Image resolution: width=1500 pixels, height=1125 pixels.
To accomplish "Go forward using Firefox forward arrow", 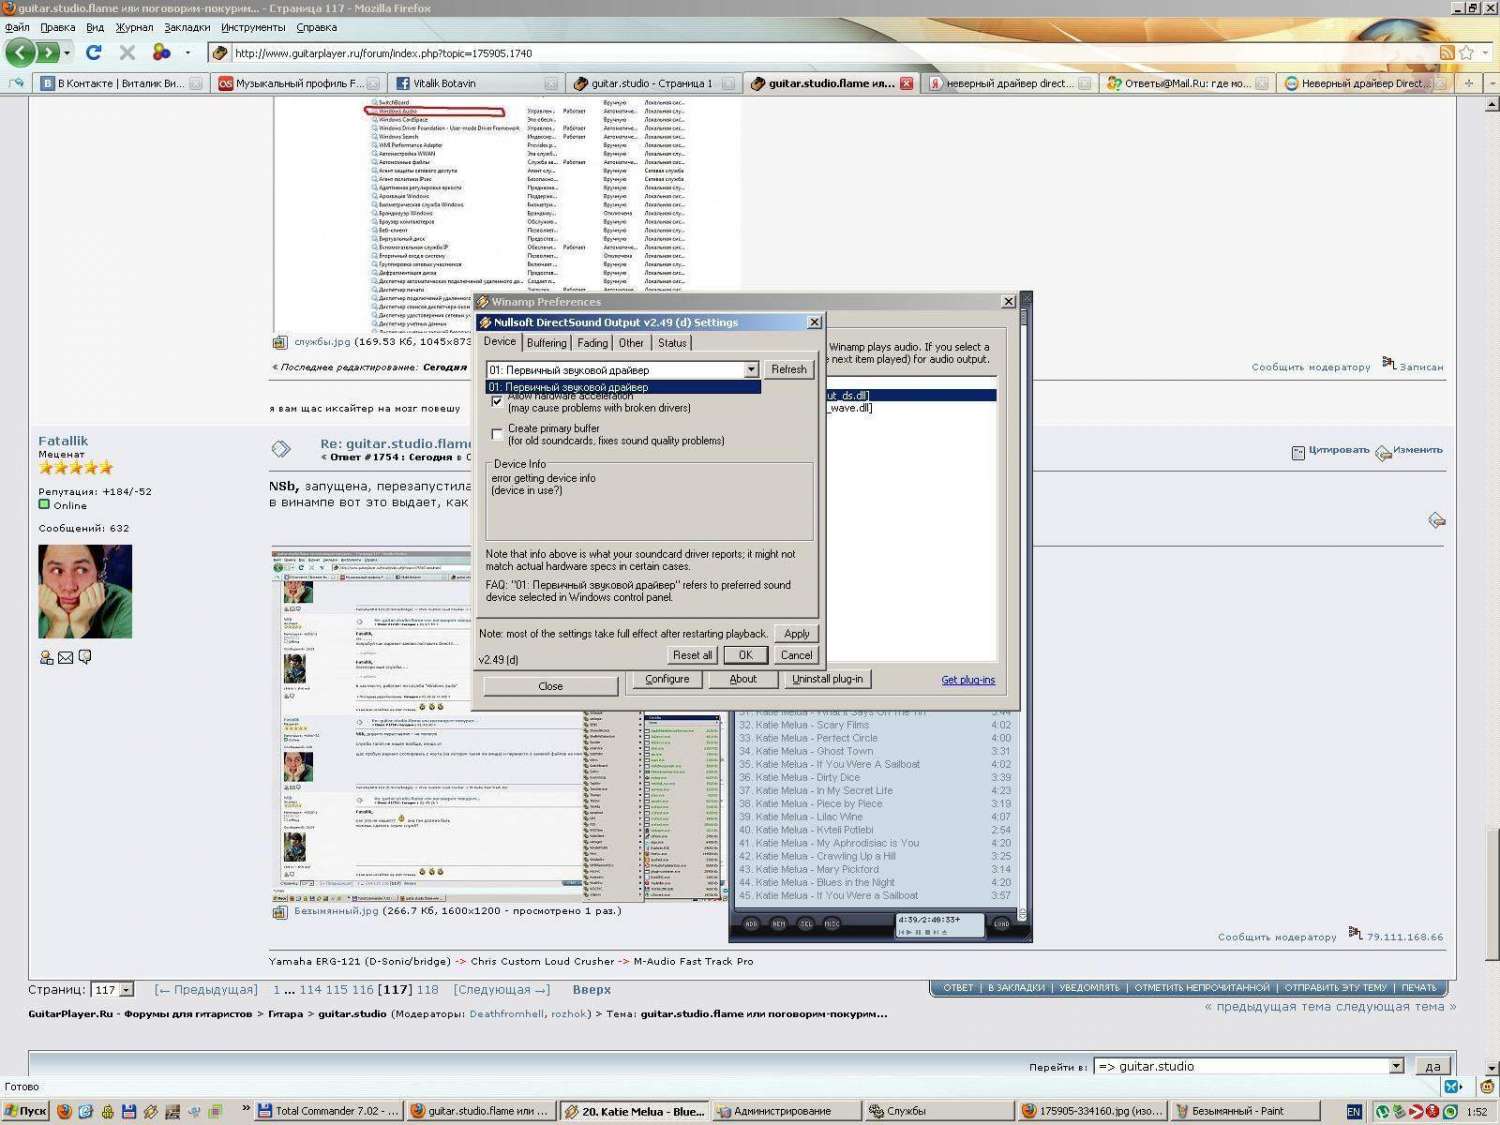I will pyautogui.click(x=47, y=52).
